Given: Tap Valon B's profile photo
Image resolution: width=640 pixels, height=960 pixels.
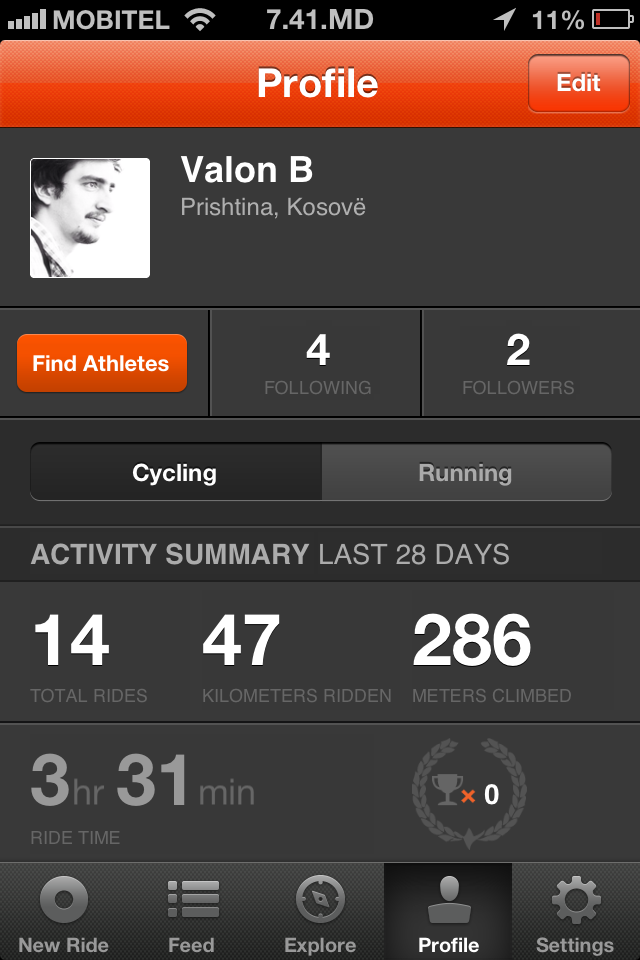Looking at the screenshot, I should (90, 217).
